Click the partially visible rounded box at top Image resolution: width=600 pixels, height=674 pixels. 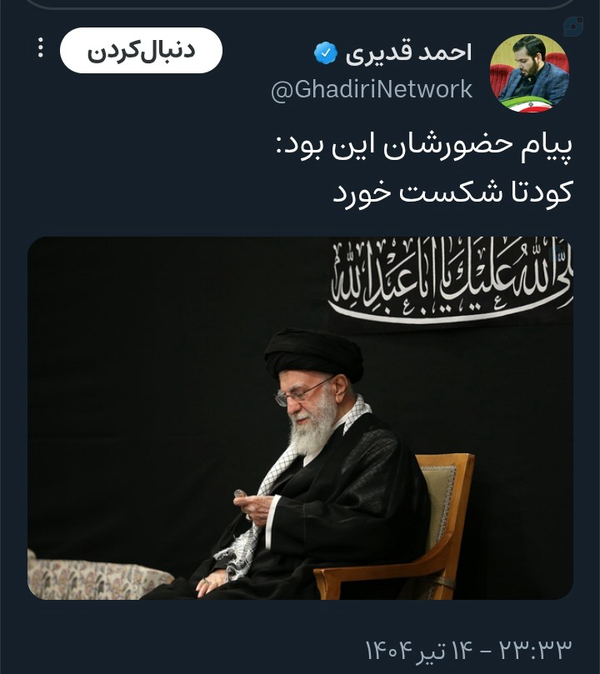point(300,4)
